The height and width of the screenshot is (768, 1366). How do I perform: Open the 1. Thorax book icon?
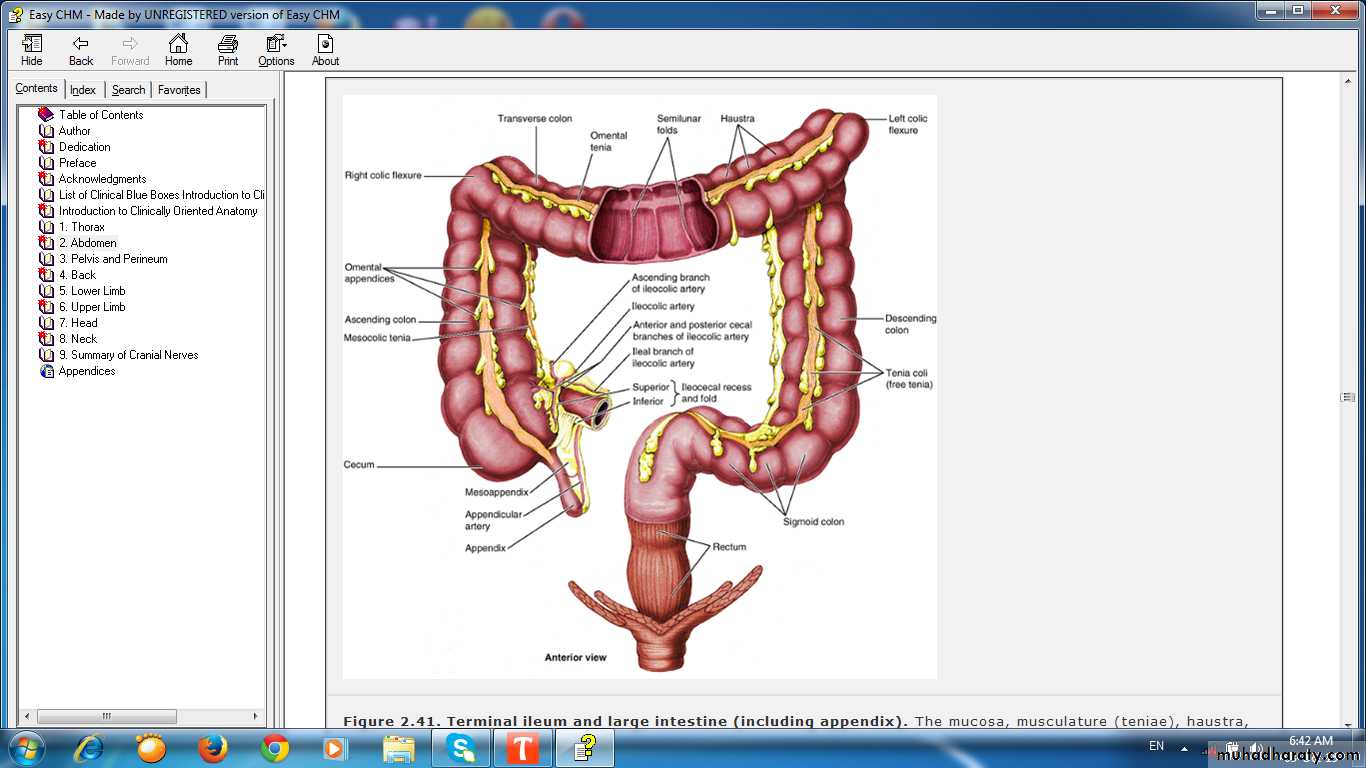coord(46,227)
